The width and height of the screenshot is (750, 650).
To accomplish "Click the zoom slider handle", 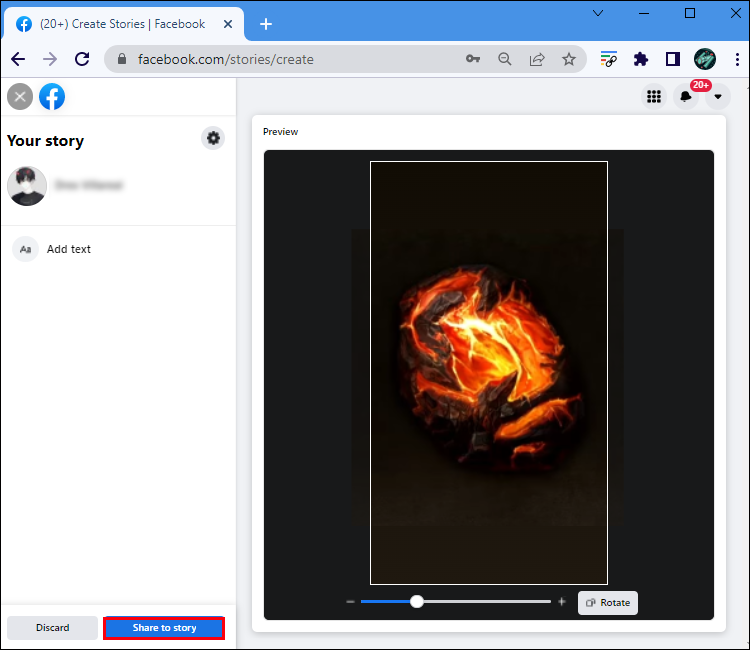I will click(x=417, y=602).
